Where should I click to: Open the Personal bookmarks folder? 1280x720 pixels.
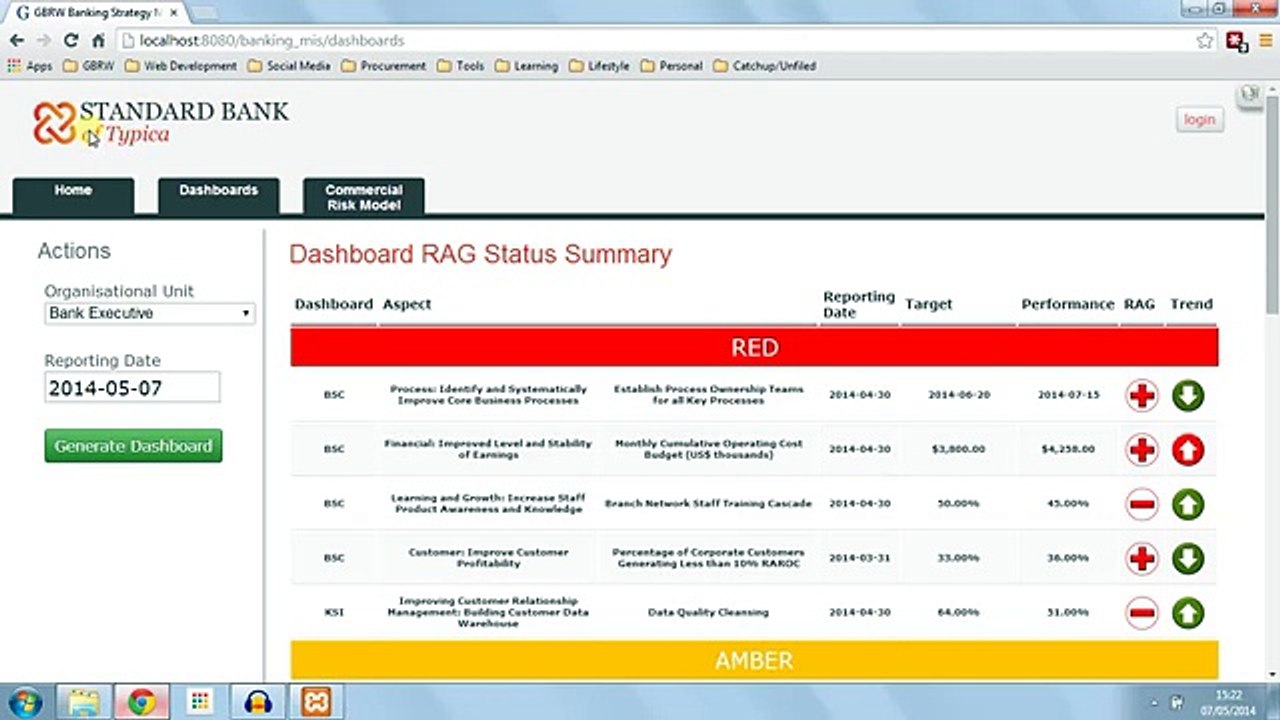click(671, 66)
